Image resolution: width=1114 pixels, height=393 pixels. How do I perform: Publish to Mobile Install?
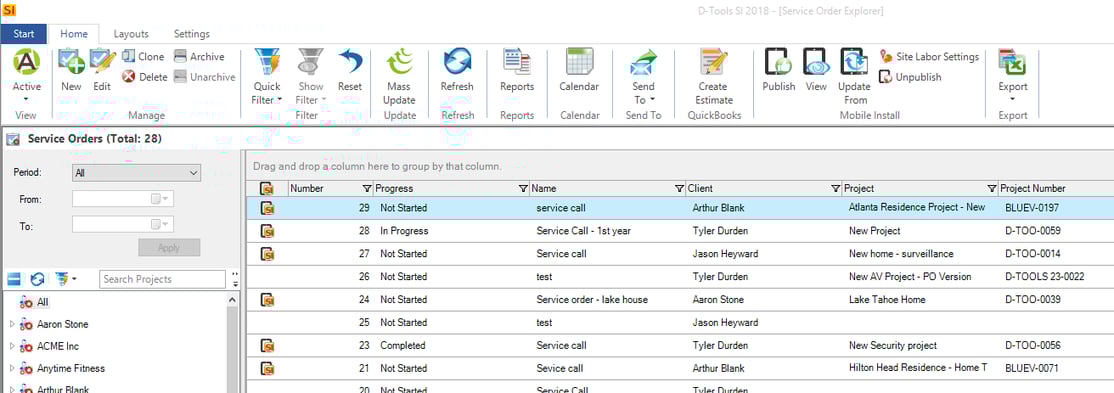[x=779, y=71]
